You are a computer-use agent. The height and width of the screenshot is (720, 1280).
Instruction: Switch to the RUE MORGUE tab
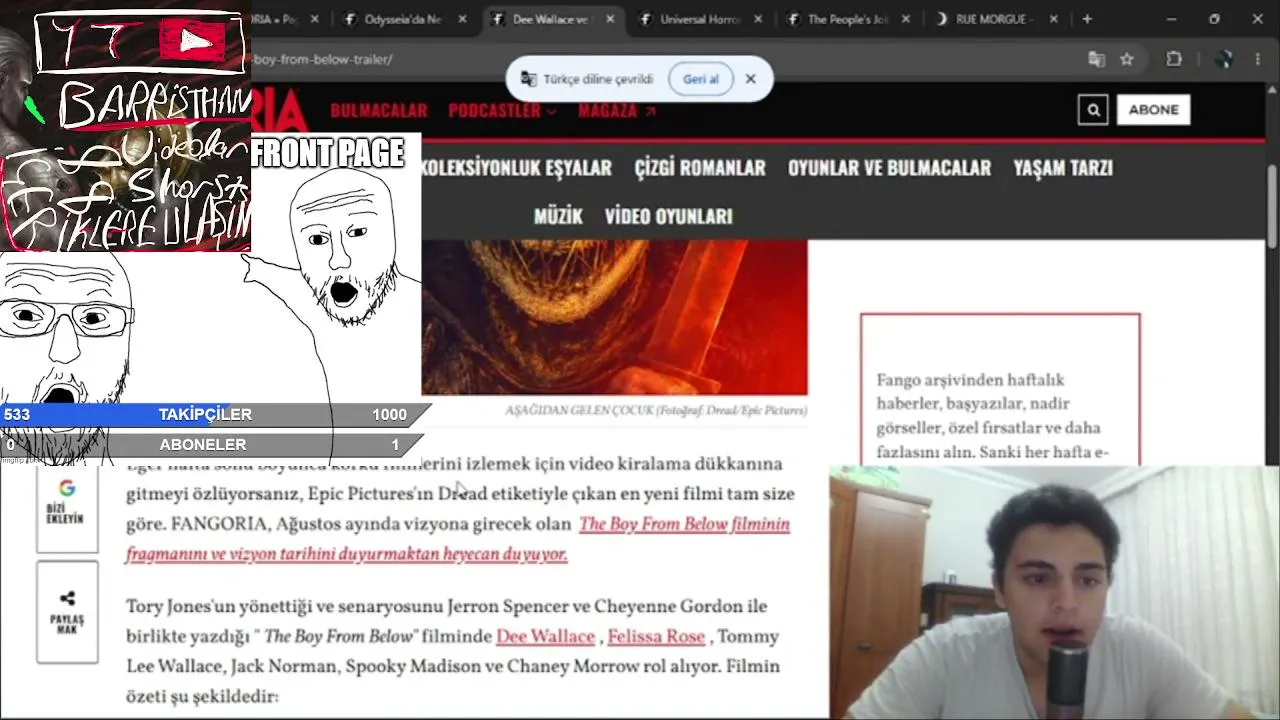995,19
